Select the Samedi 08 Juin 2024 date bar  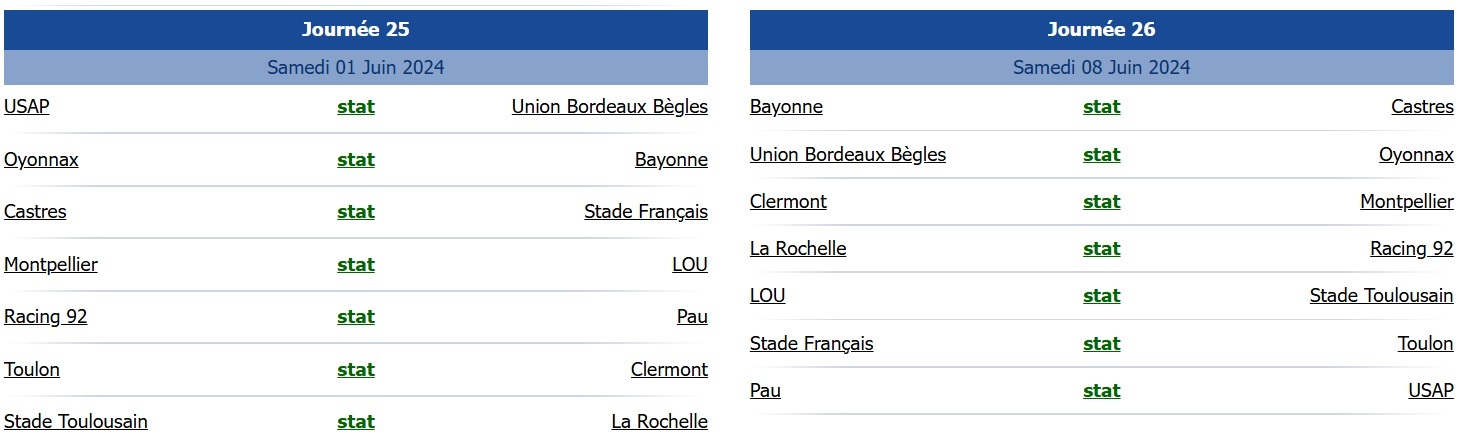pos(1101,68)
